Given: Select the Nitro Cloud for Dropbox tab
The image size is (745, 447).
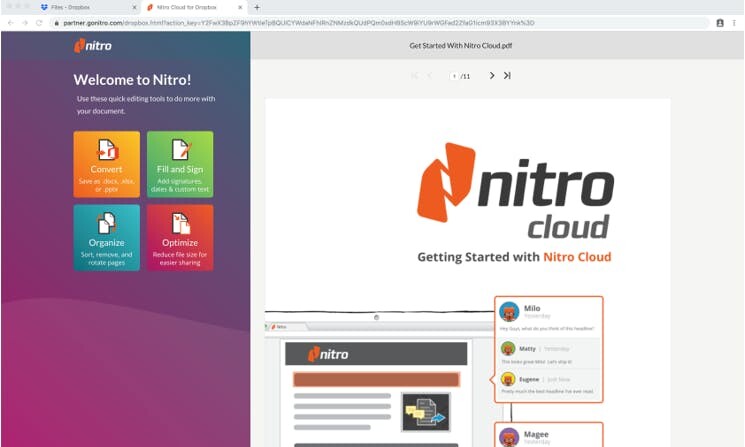Looking at the screenshot, I should click(x=190, y=7).
